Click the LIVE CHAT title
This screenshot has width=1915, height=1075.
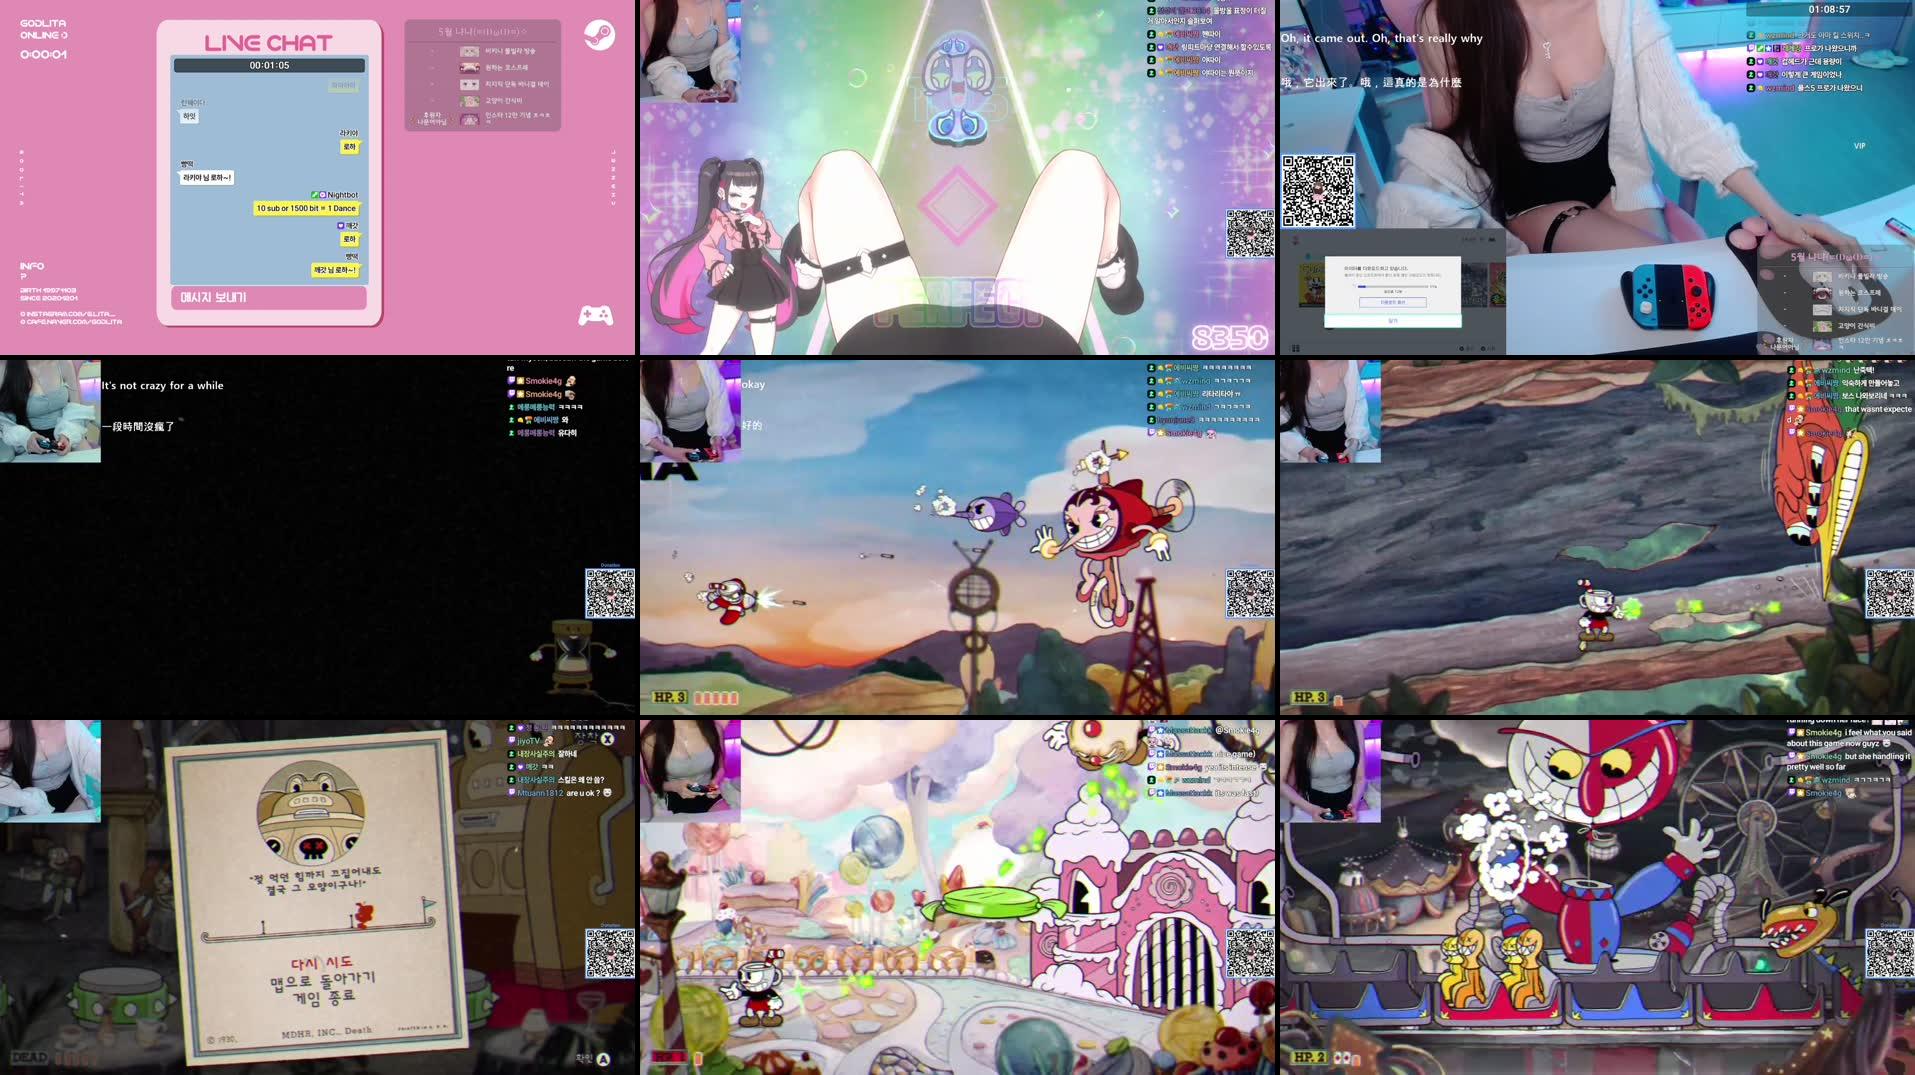pyautogui.click(x=268, y=43)
